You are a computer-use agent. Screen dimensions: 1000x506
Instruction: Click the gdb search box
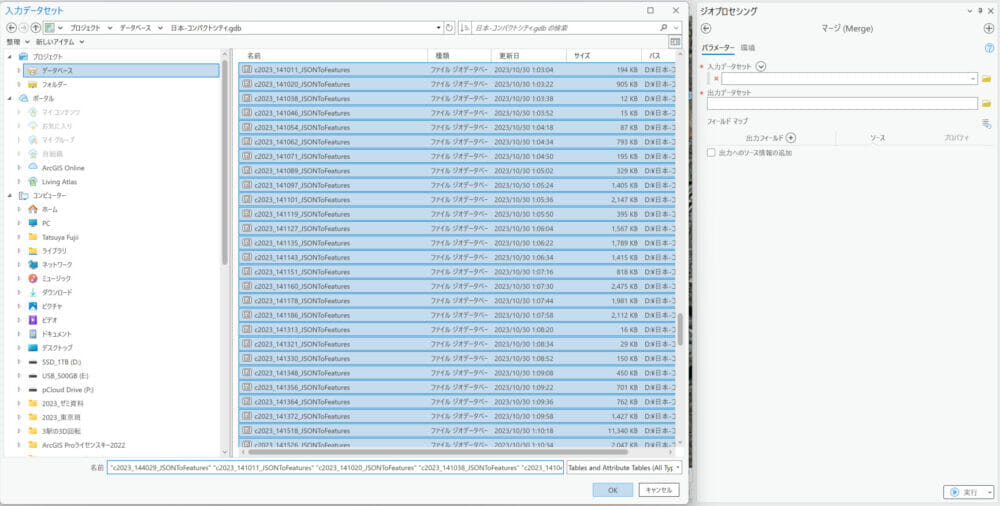(565, 28)
